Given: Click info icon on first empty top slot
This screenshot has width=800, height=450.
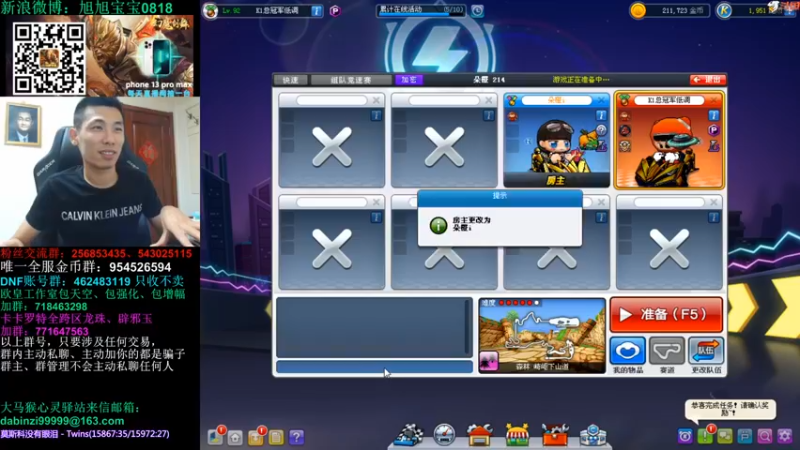Looking at the screenshot, I should (376, 116).
